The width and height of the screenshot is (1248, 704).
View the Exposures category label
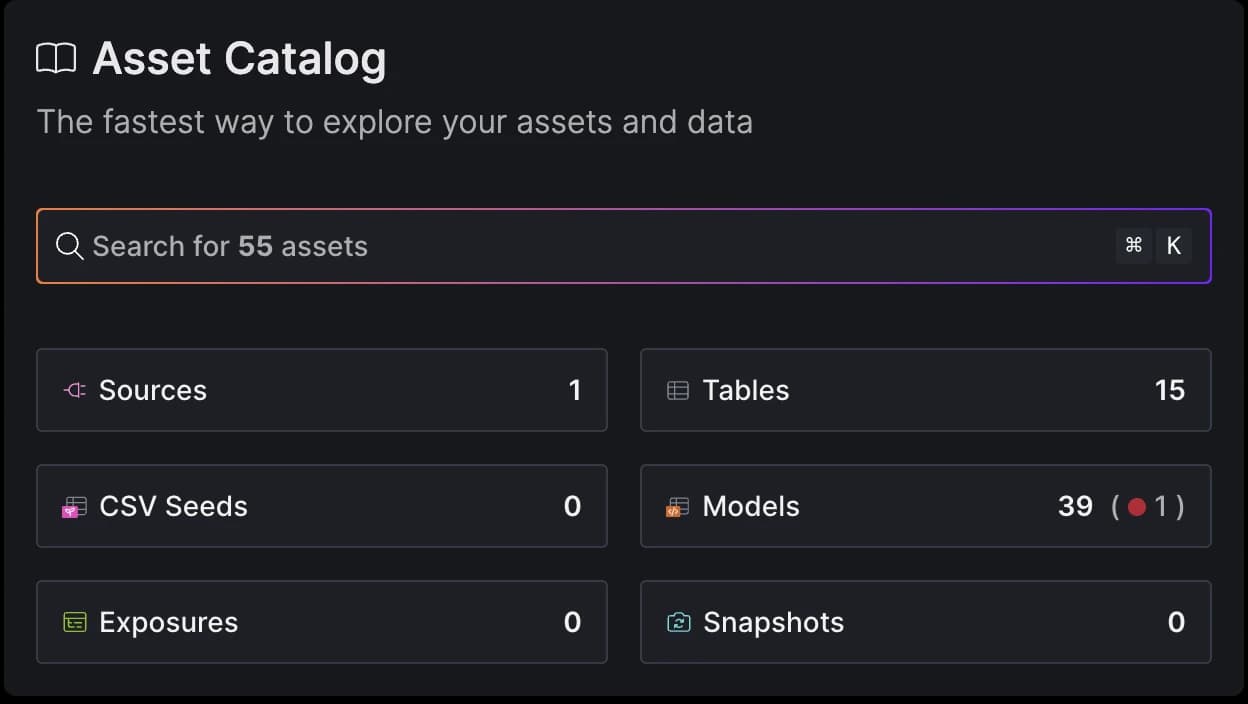click(169, 622)
